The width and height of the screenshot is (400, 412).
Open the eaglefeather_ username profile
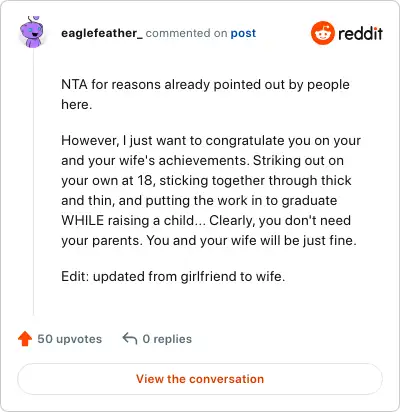coord(102,33)
